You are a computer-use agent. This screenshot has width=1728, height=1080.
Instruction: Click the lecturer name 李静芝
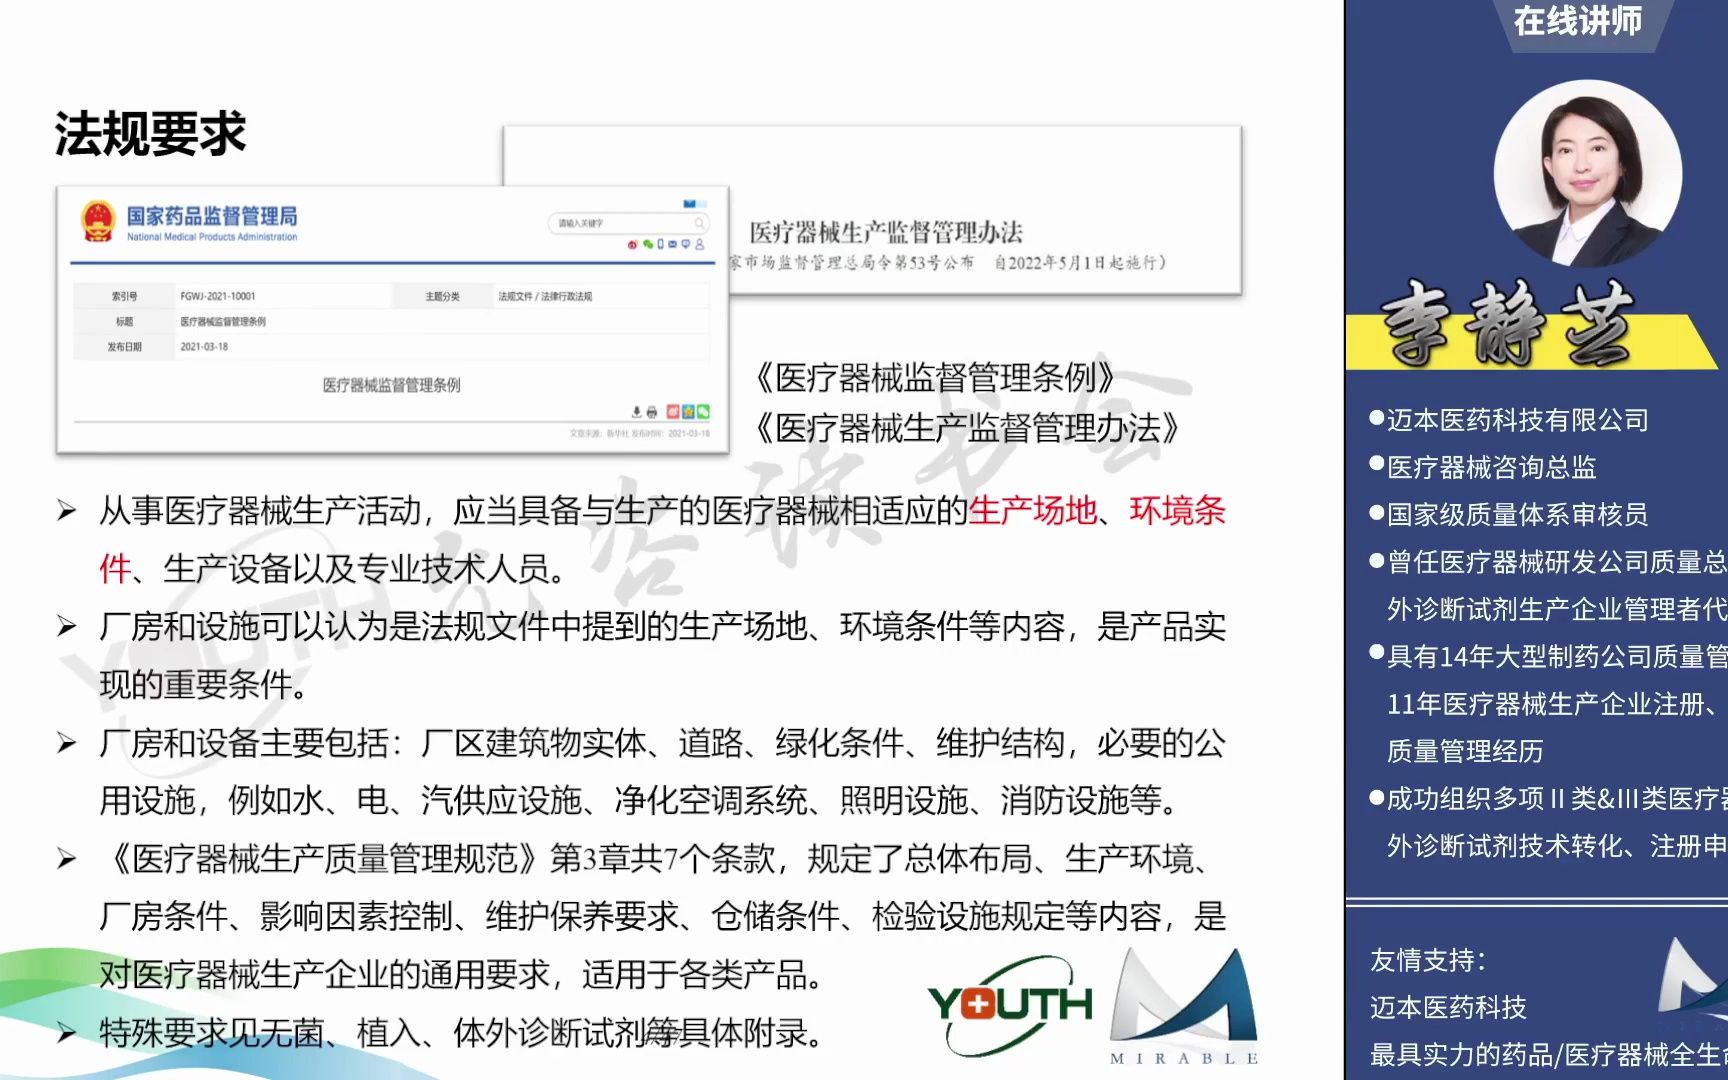click(x=1507, y=322)
